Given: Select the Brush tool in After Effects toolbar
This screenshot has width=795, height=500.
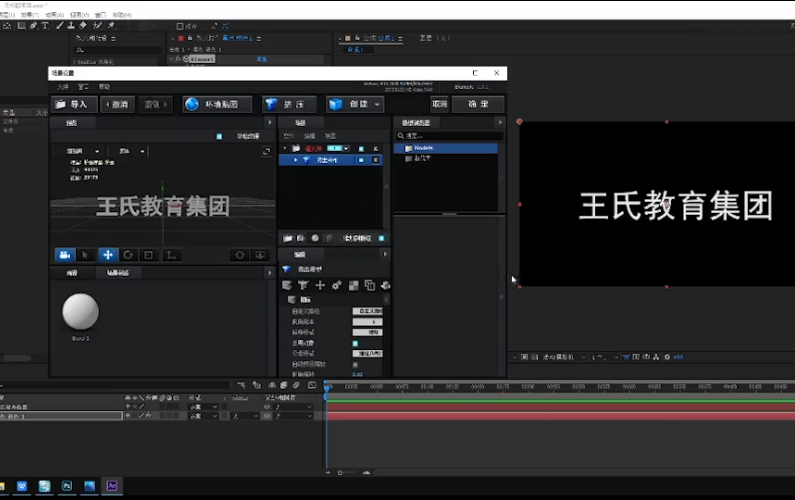Looking at the screenshot, I should coord(59,25).
